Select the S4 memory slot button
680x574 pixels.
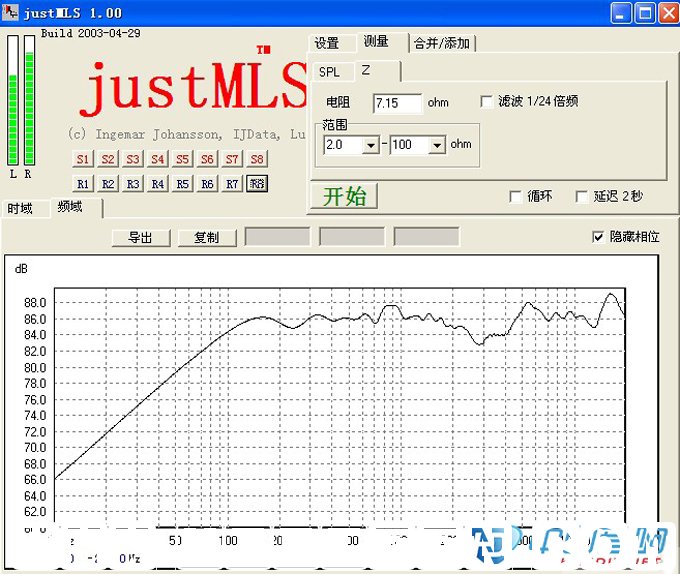pos(157,159)
